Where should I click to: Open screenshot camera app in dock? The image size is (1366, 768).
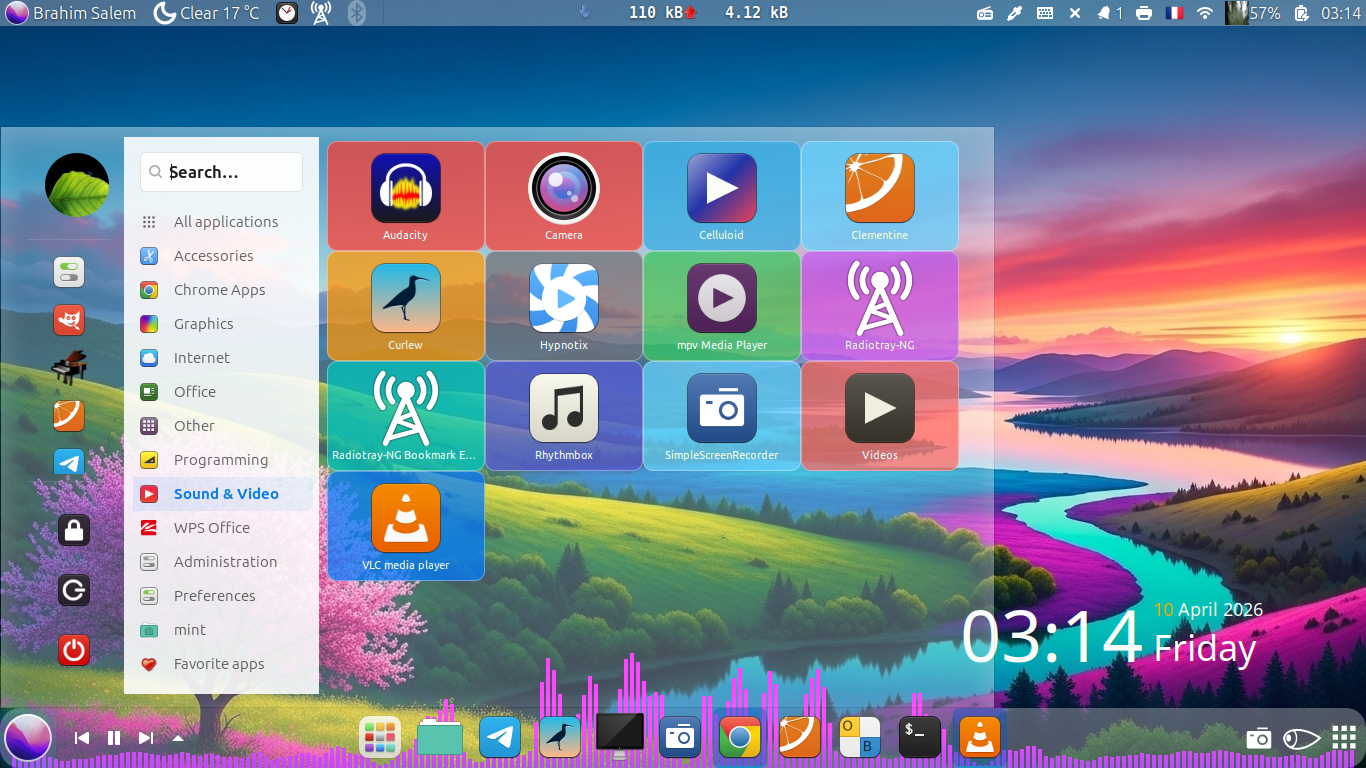tap(680, 738)
